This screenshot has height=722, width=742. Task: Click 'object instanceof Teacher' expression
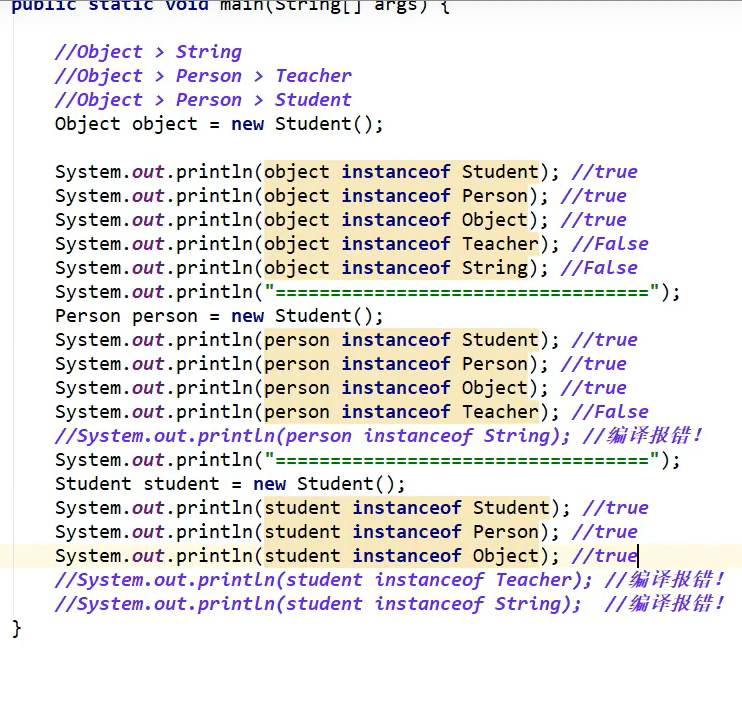pos(401,244)
